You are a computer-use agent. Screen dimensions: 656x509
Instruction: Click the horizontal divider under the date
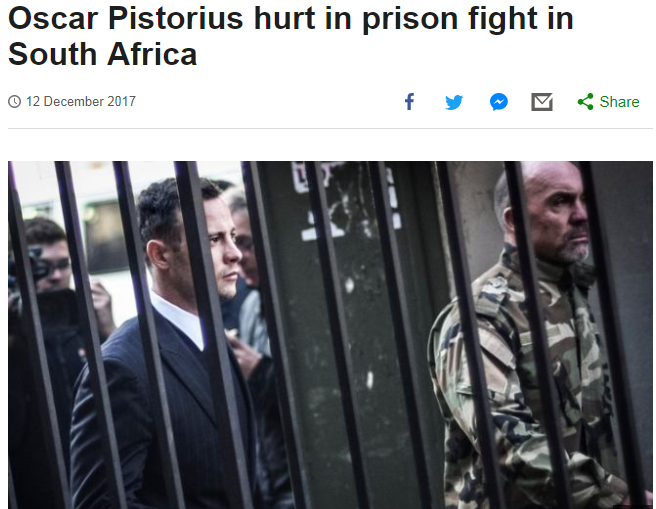click(330, 128)
